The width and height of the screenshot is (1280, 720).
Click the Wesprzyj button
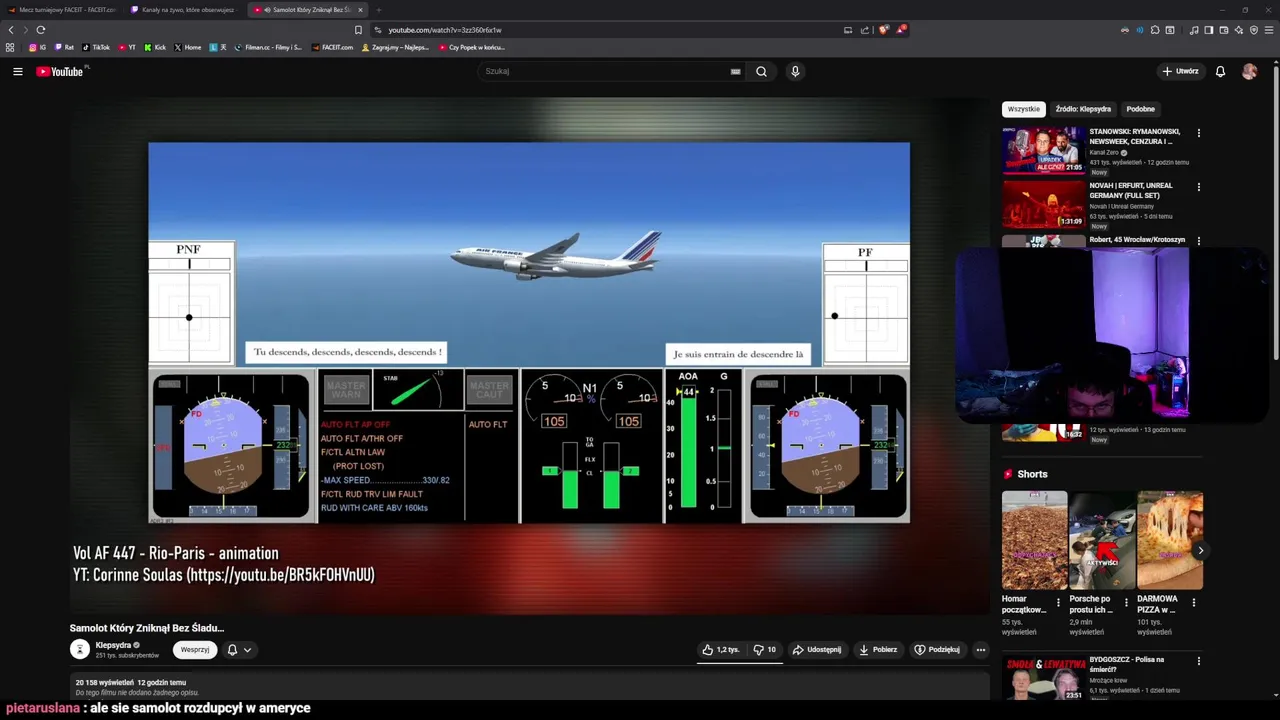195,649
